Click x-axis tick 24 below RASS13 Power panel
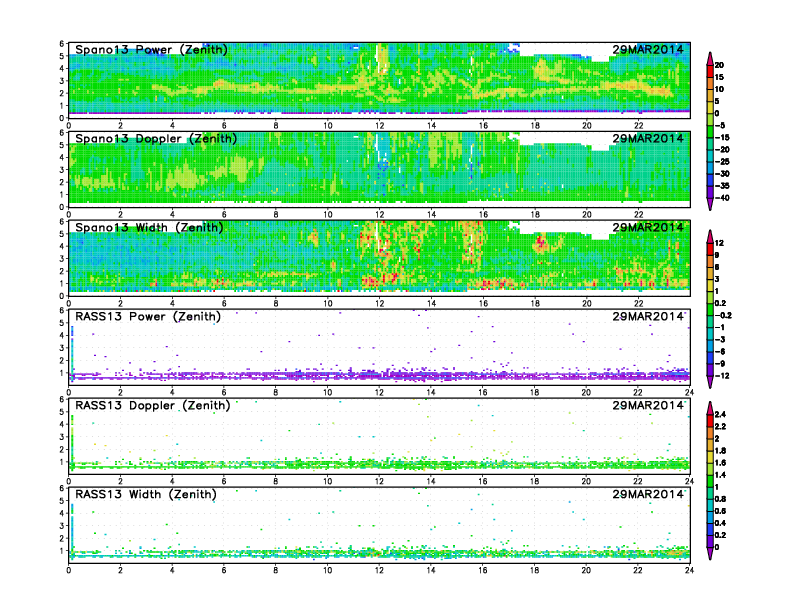Image resolution: width=792 pixels, height=612 pixels. 689,392
